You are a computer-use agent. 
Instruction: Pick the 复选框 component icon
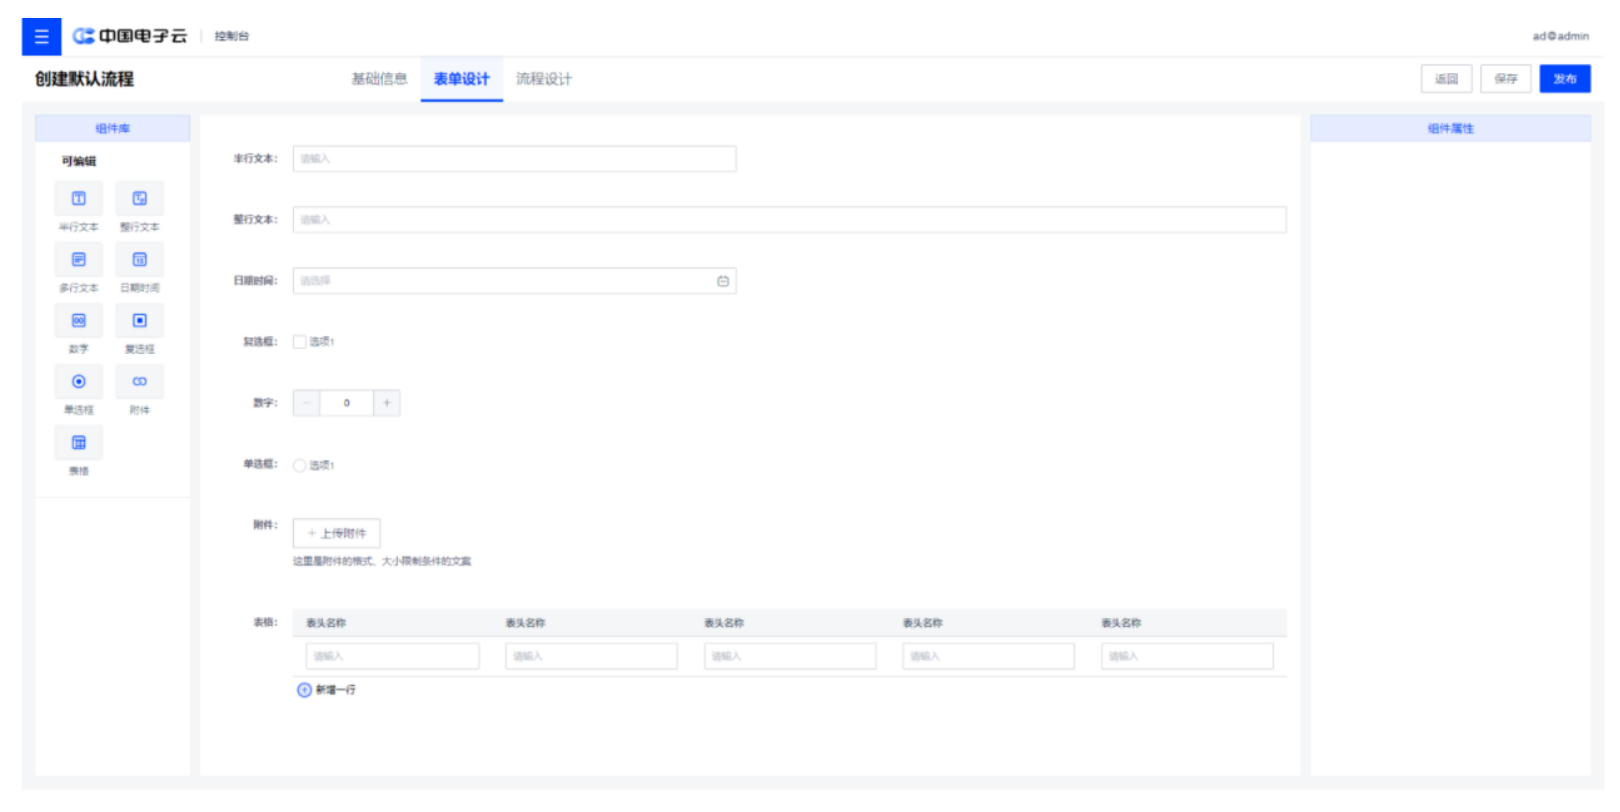tap(140, 321)
